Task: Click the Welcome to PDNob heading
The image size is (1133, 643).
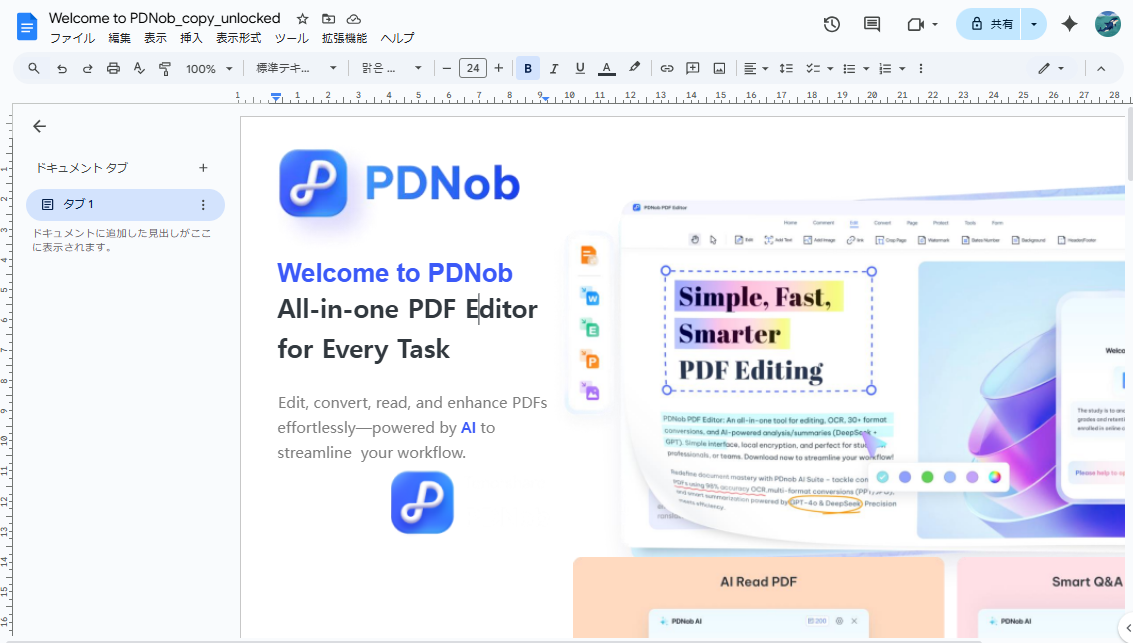Action: click(x=395, y=273)
